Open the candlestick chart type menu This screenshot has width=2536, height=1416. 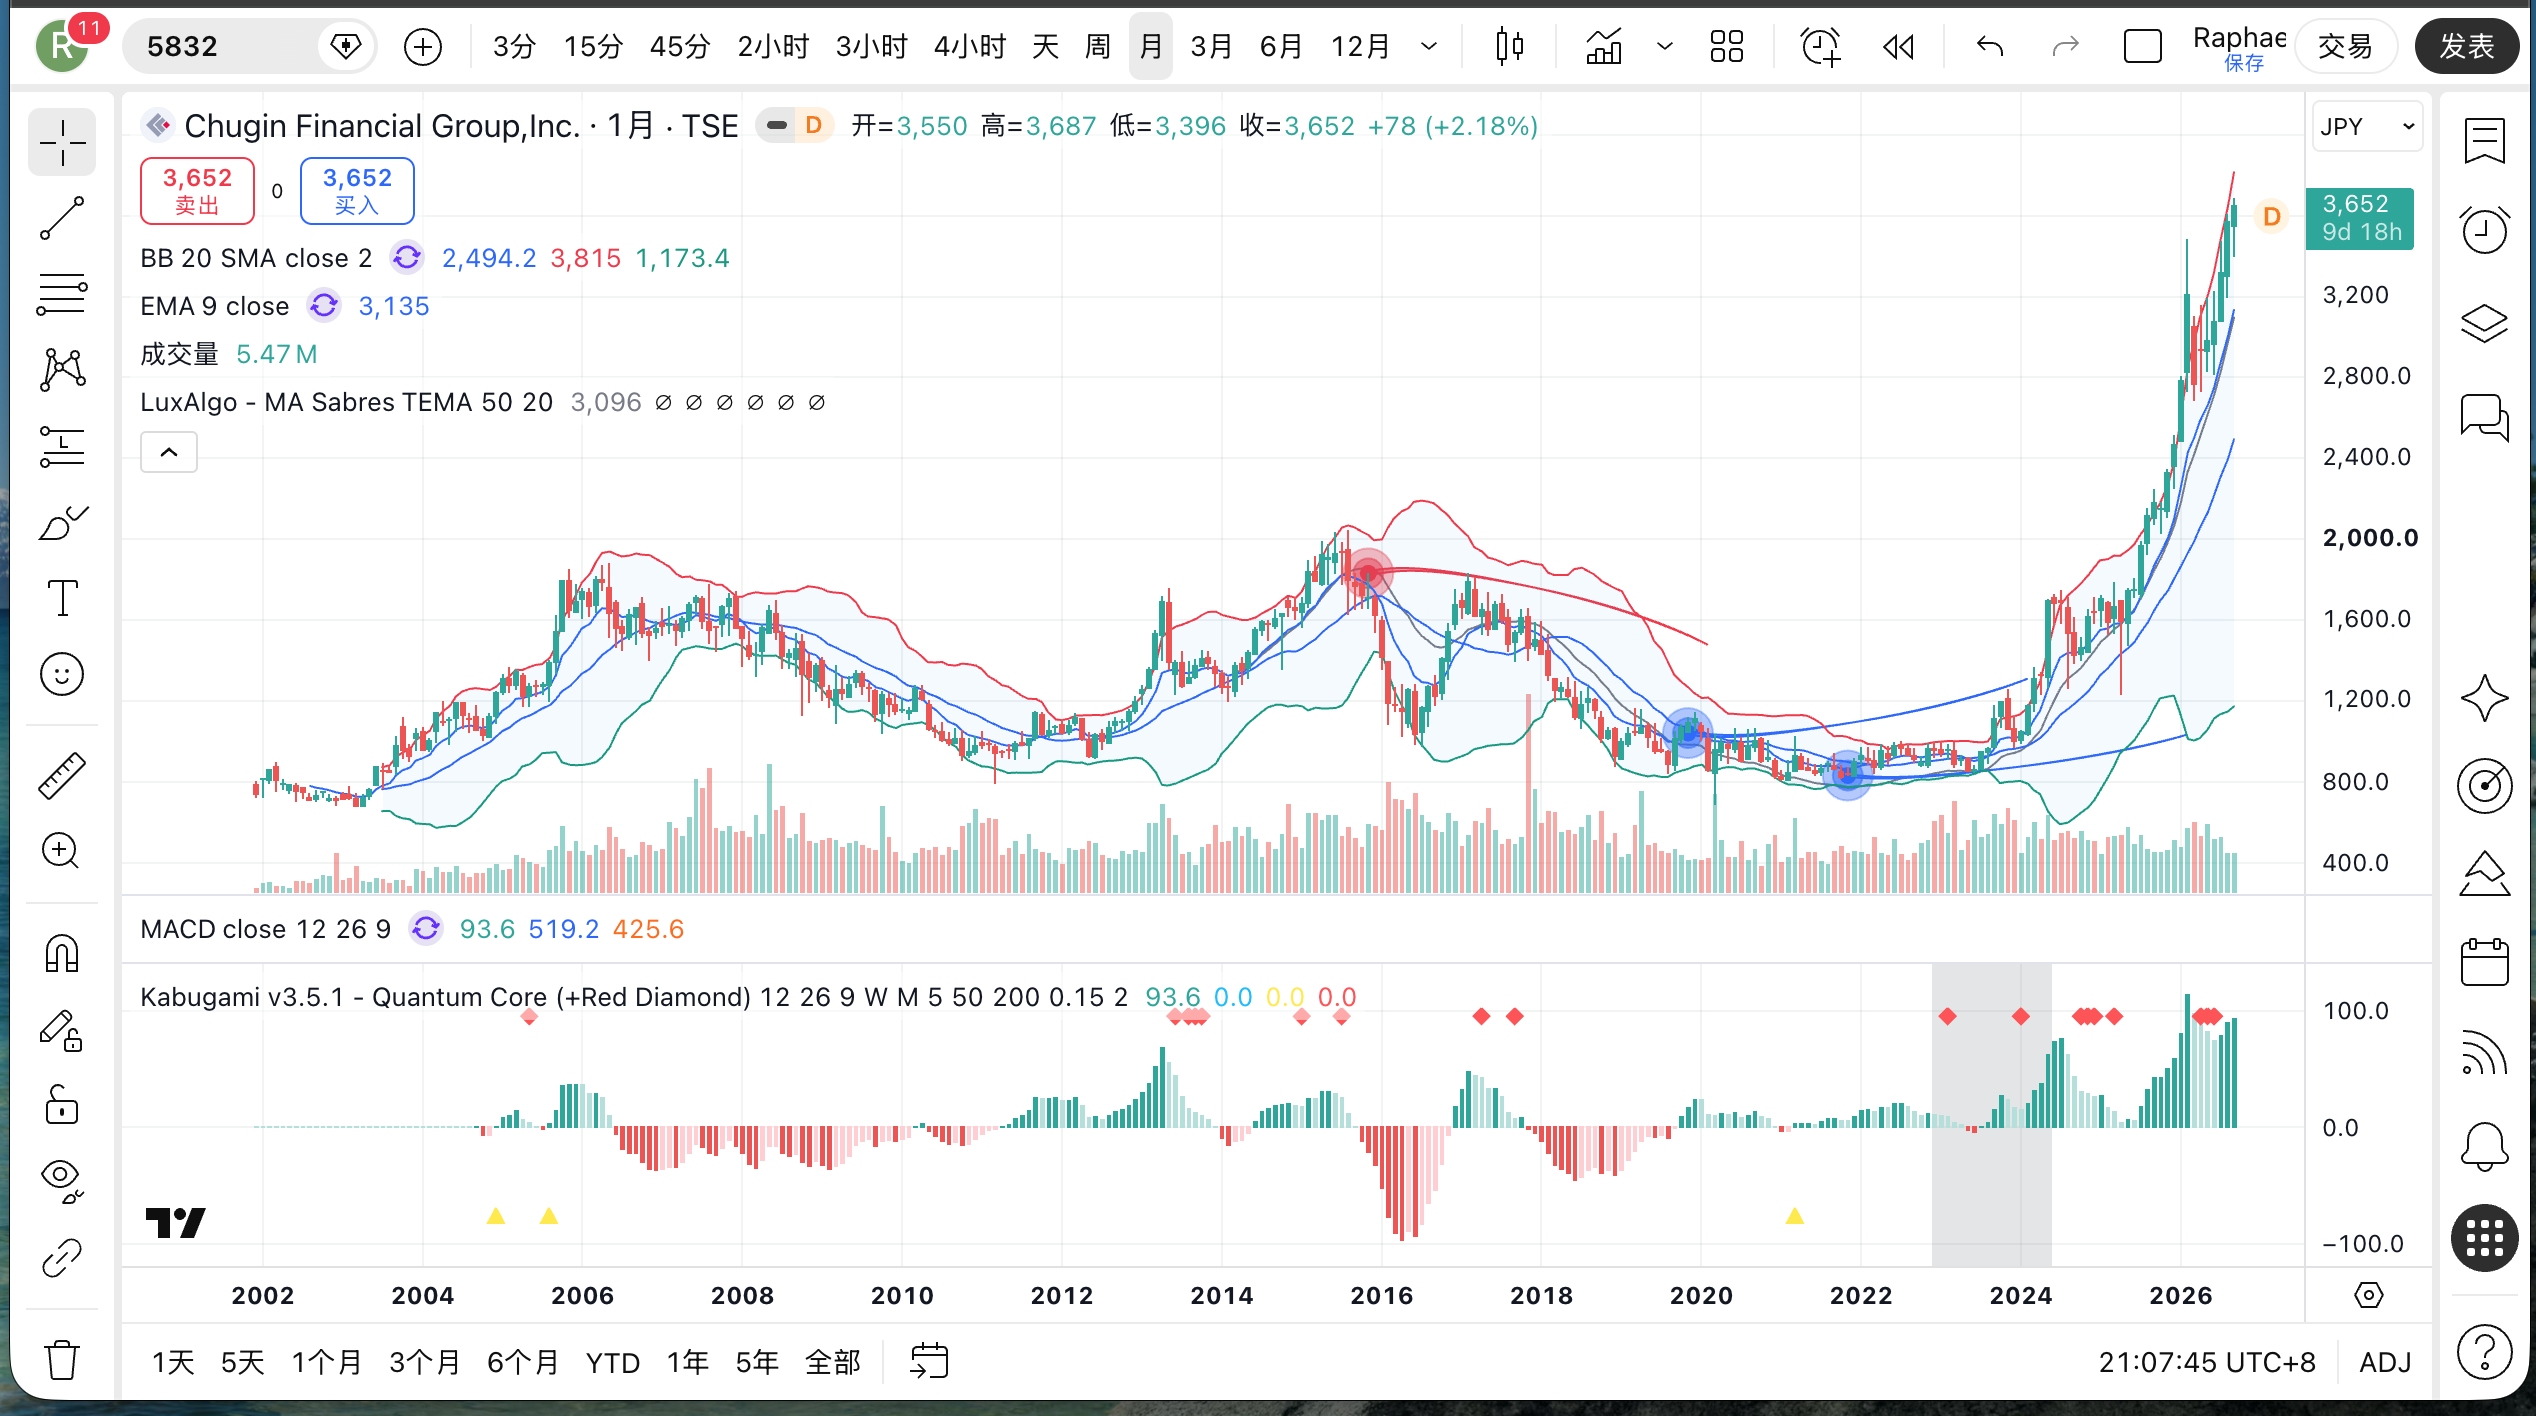pyautogui.click(x=1509, y=46)
